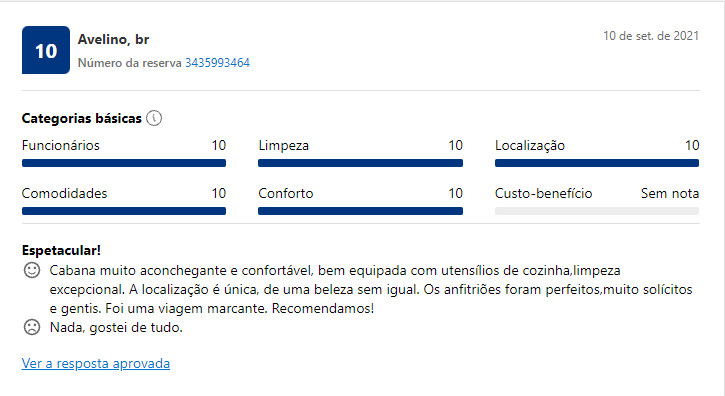Viewport: 725px width, 396px height.
Task: Click the Comodidades rating bar
Action: pyautogui.click(x=124, y=211)
